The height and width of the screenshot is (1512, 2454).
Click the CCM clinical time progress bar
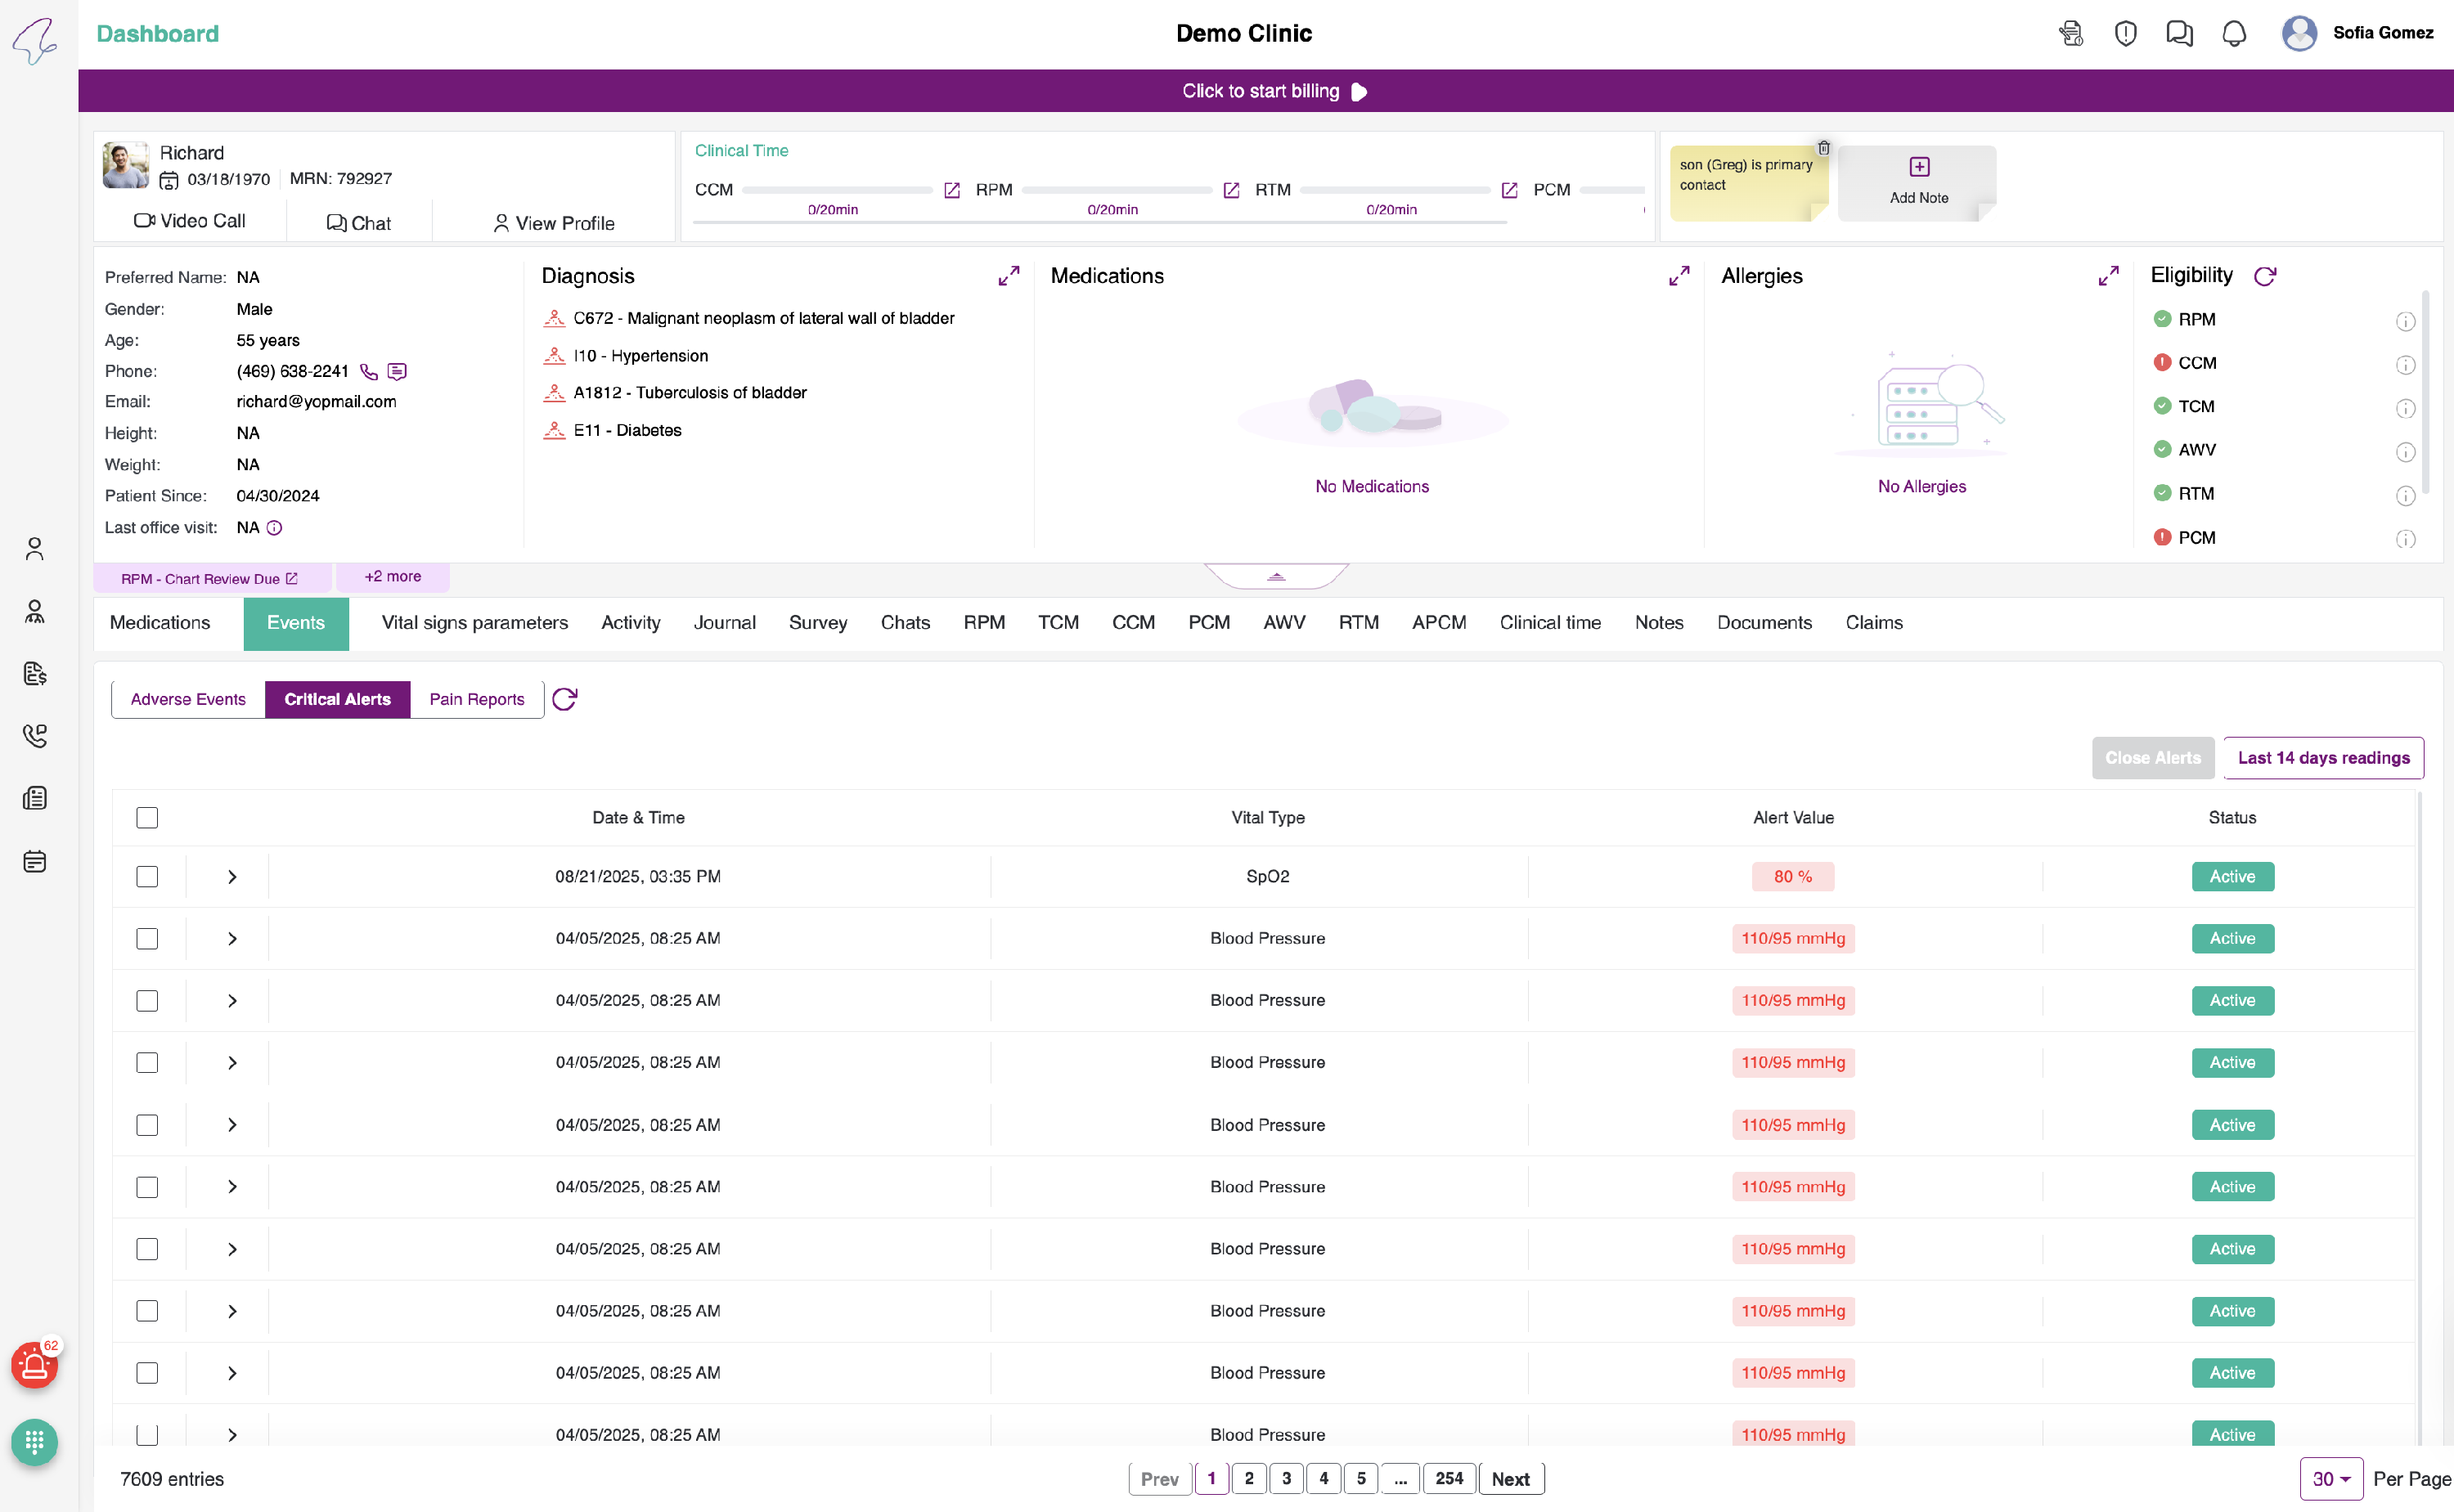tap(836, 190)
